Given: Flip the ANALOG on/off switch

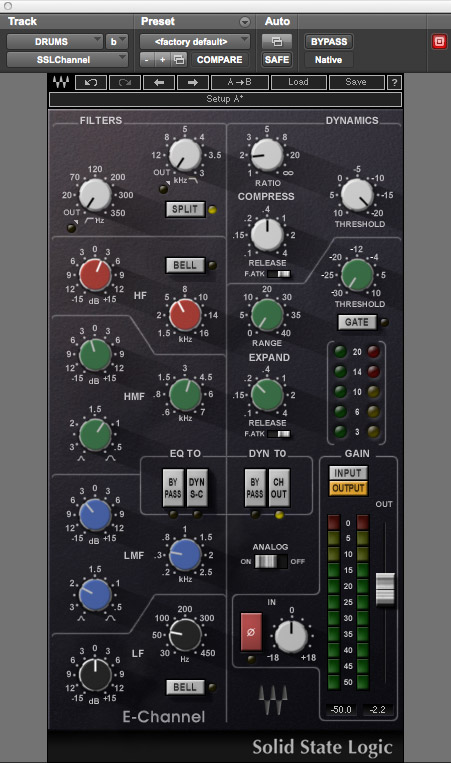Looking at the screenshot, I should [x=271, y=561].
